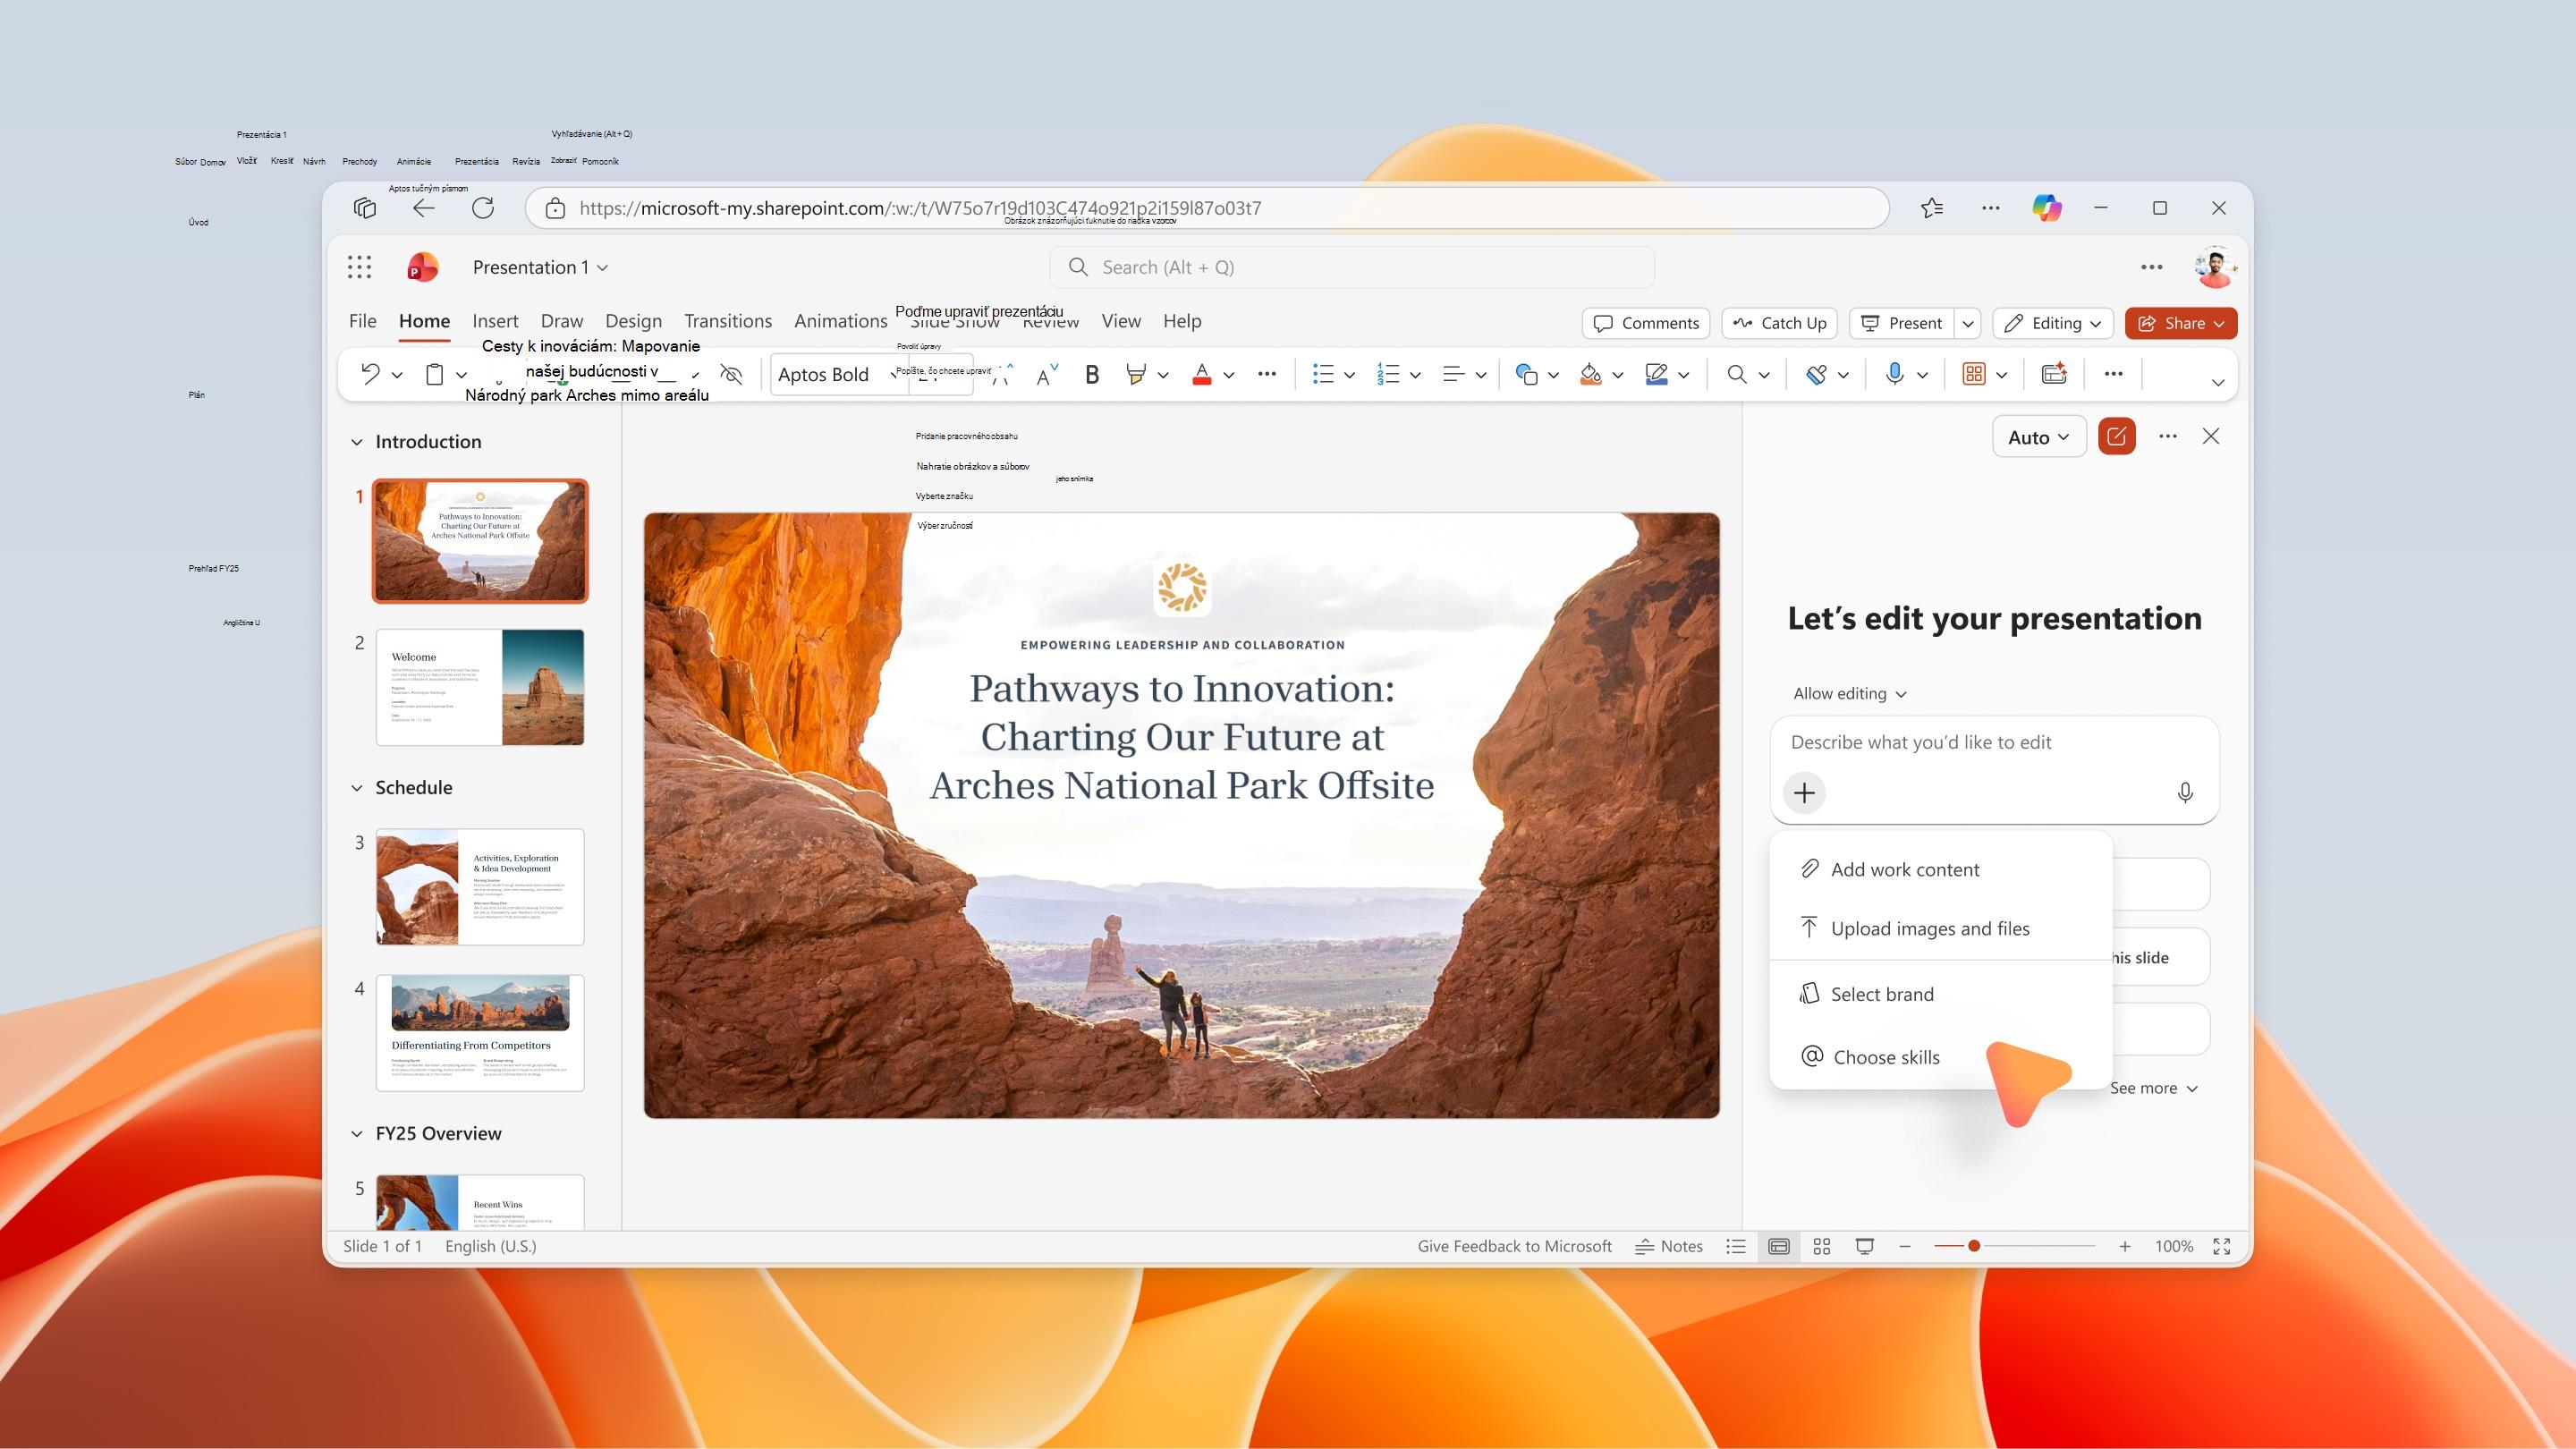The image size is (2576, 1449).
Task: Click the bulleted list icon
Action: point(1323,374)
